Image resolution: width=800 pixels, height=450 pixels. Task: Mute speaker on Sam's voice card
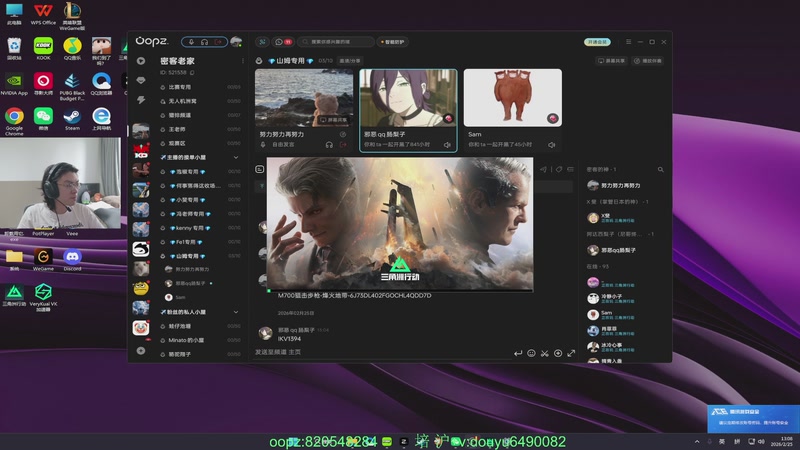(x=552, y=145)
